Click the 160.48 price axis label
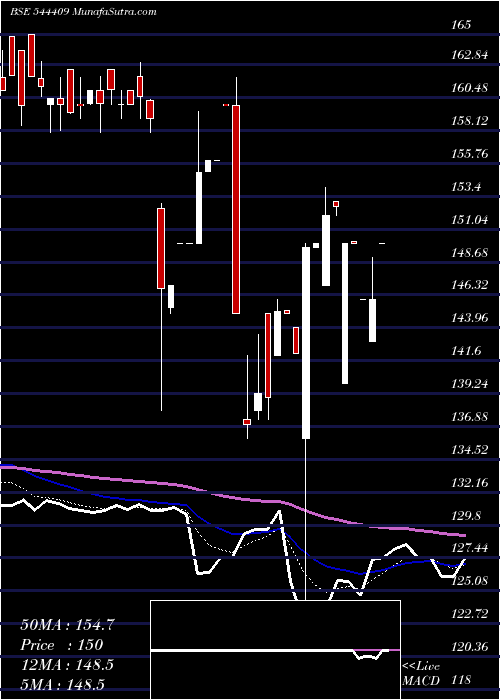This screenshot has width=500, height=700. [x=471, y=88]
